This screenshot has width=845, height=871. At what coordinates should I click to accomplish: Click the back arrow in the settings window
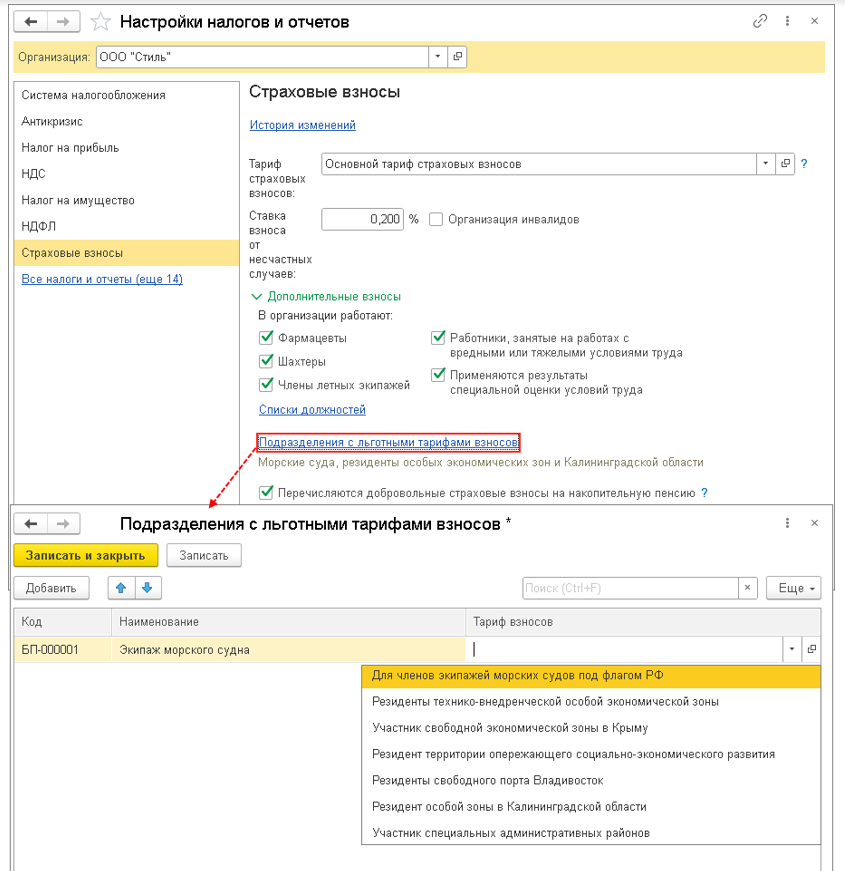[31, 21]
